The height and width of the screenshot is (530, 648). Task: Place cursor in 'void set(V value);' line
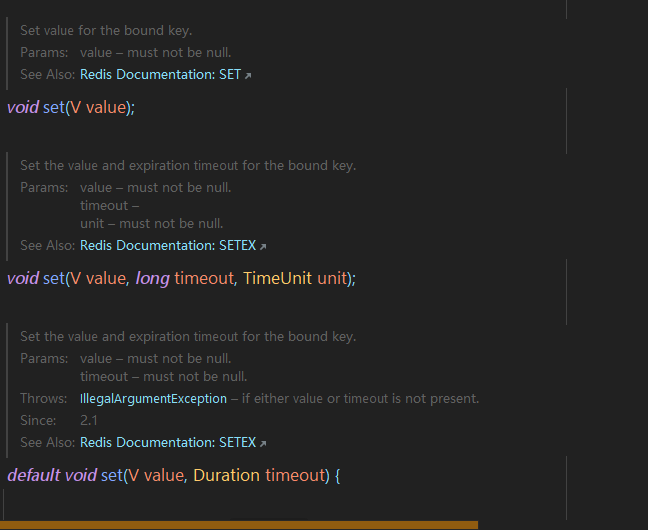click(x=71, y=107)
